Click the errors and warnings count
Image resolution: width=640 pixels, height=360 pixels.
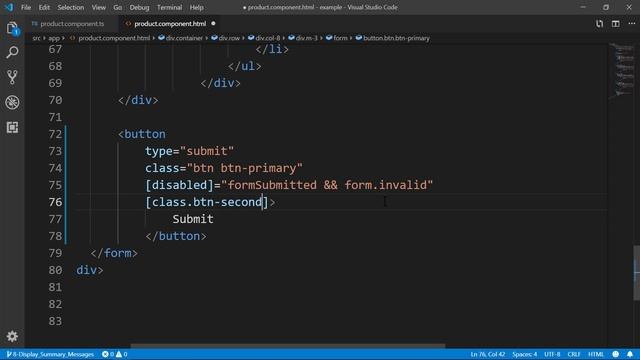click(x=115, y=354)
